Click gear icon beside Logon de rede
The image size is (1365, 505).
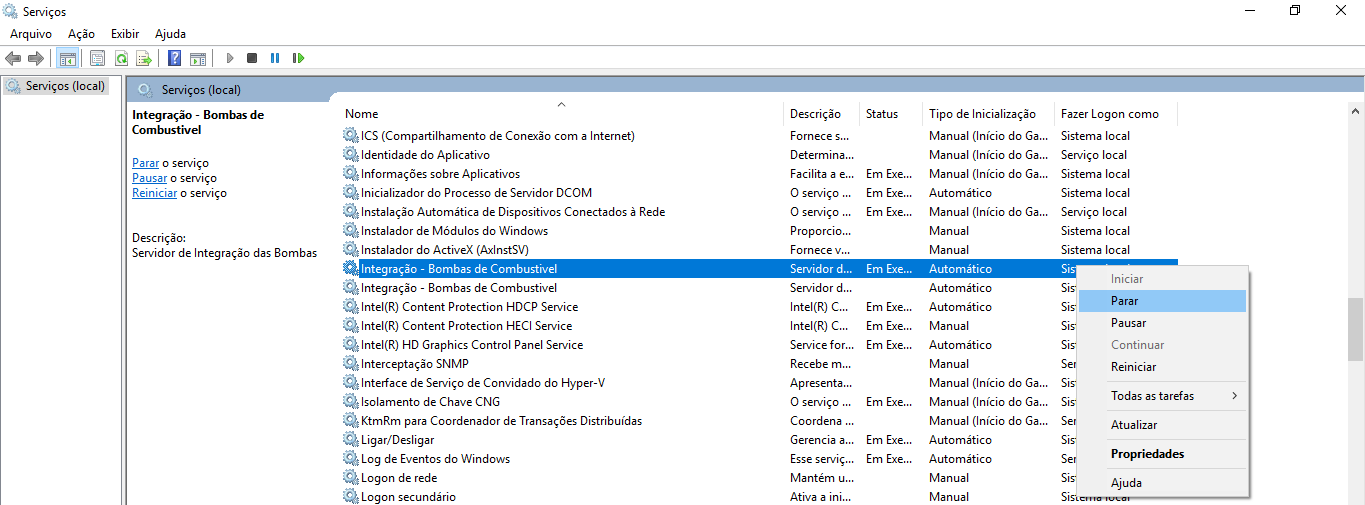click(x=350, y=477)
